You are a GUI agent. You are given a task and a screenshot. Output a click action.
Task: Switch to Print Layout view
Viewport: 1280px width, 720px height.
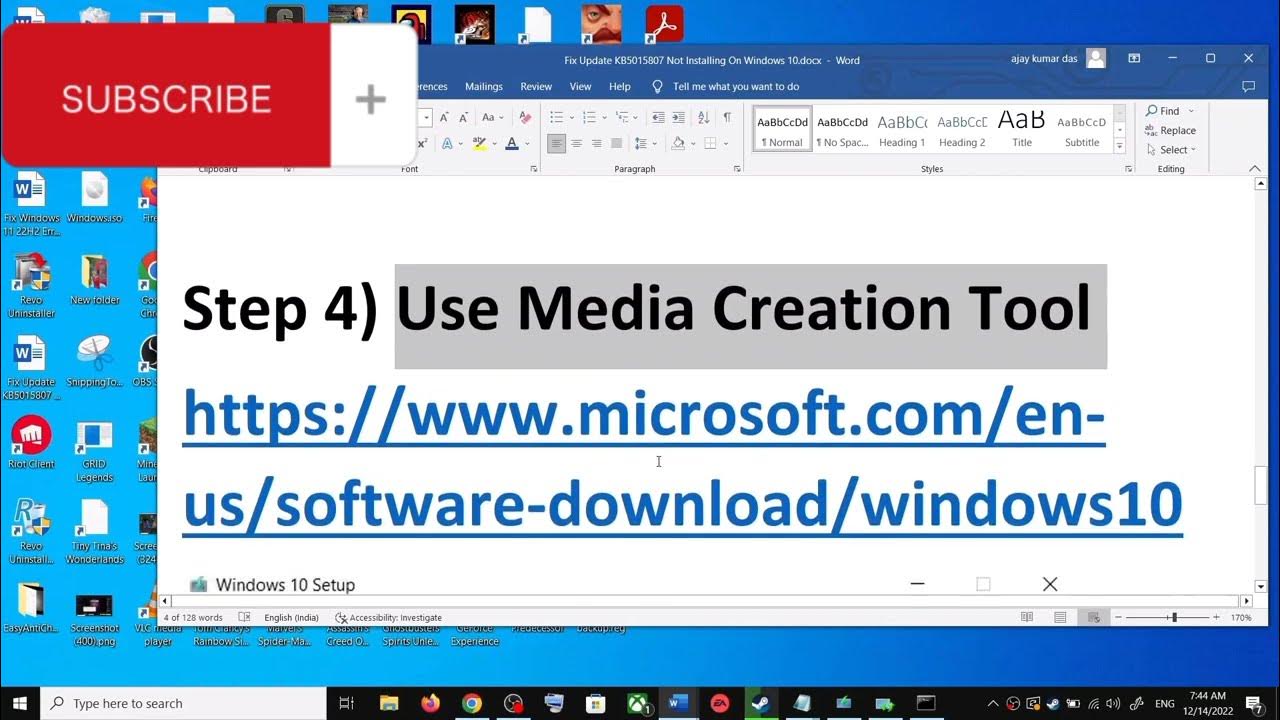(x=1060, y=617)
